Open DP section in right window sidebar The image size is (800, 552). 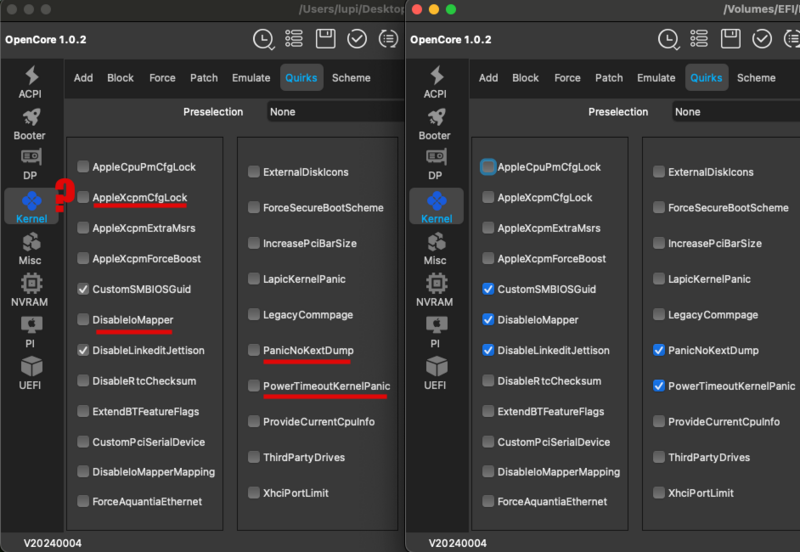coord(436,165)
